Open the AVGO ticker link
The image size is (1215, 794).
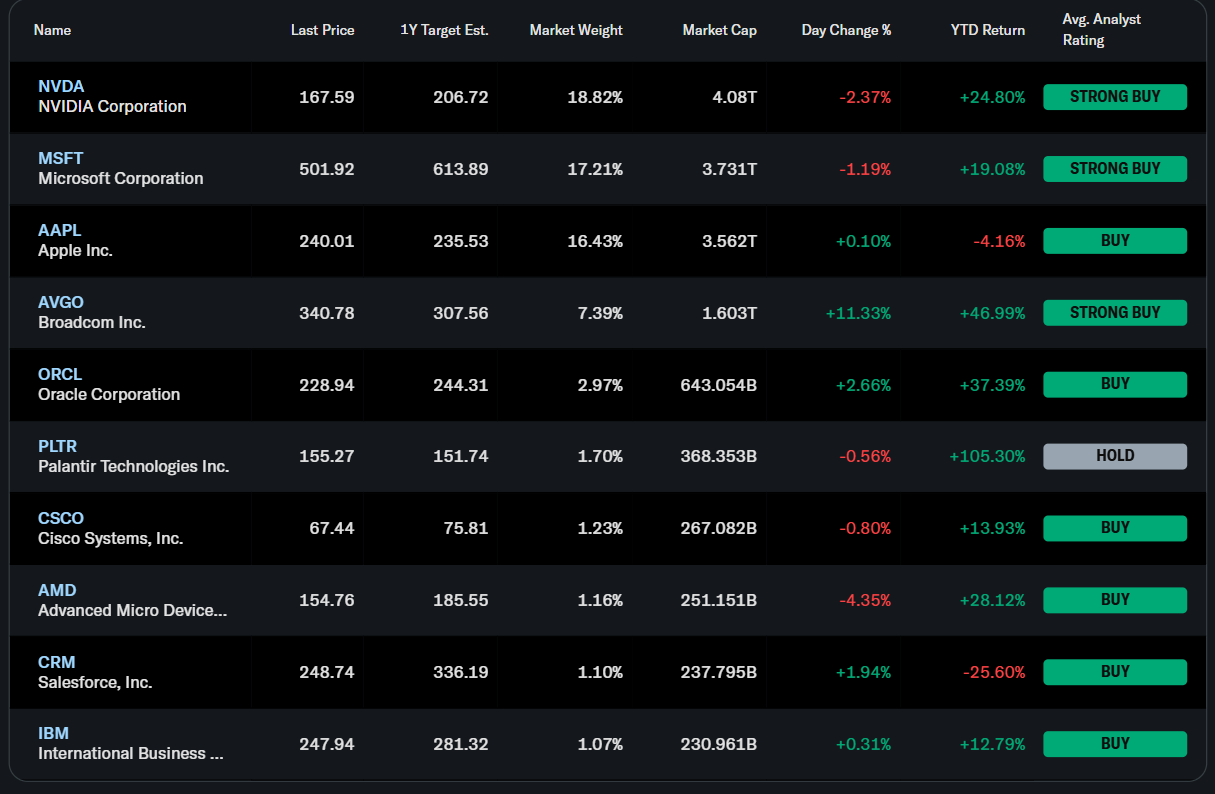pyautogui.click(x=61, y=303)
